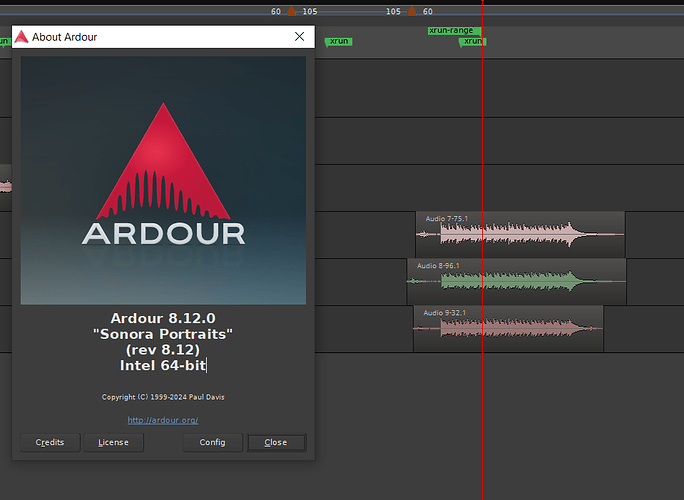Show the License text

pyautogui.click(x=113, y=442)
